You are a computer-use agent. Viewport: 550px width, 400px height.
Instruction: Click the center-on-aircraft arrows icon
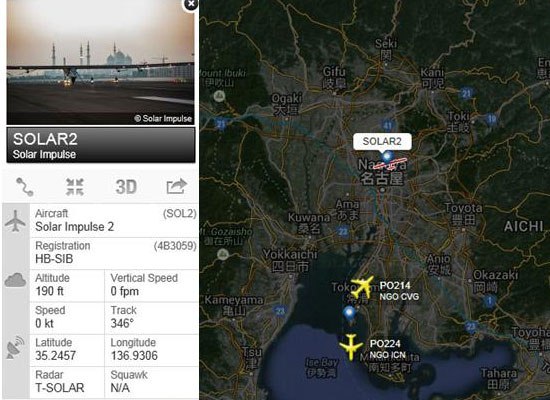(75, 187)
